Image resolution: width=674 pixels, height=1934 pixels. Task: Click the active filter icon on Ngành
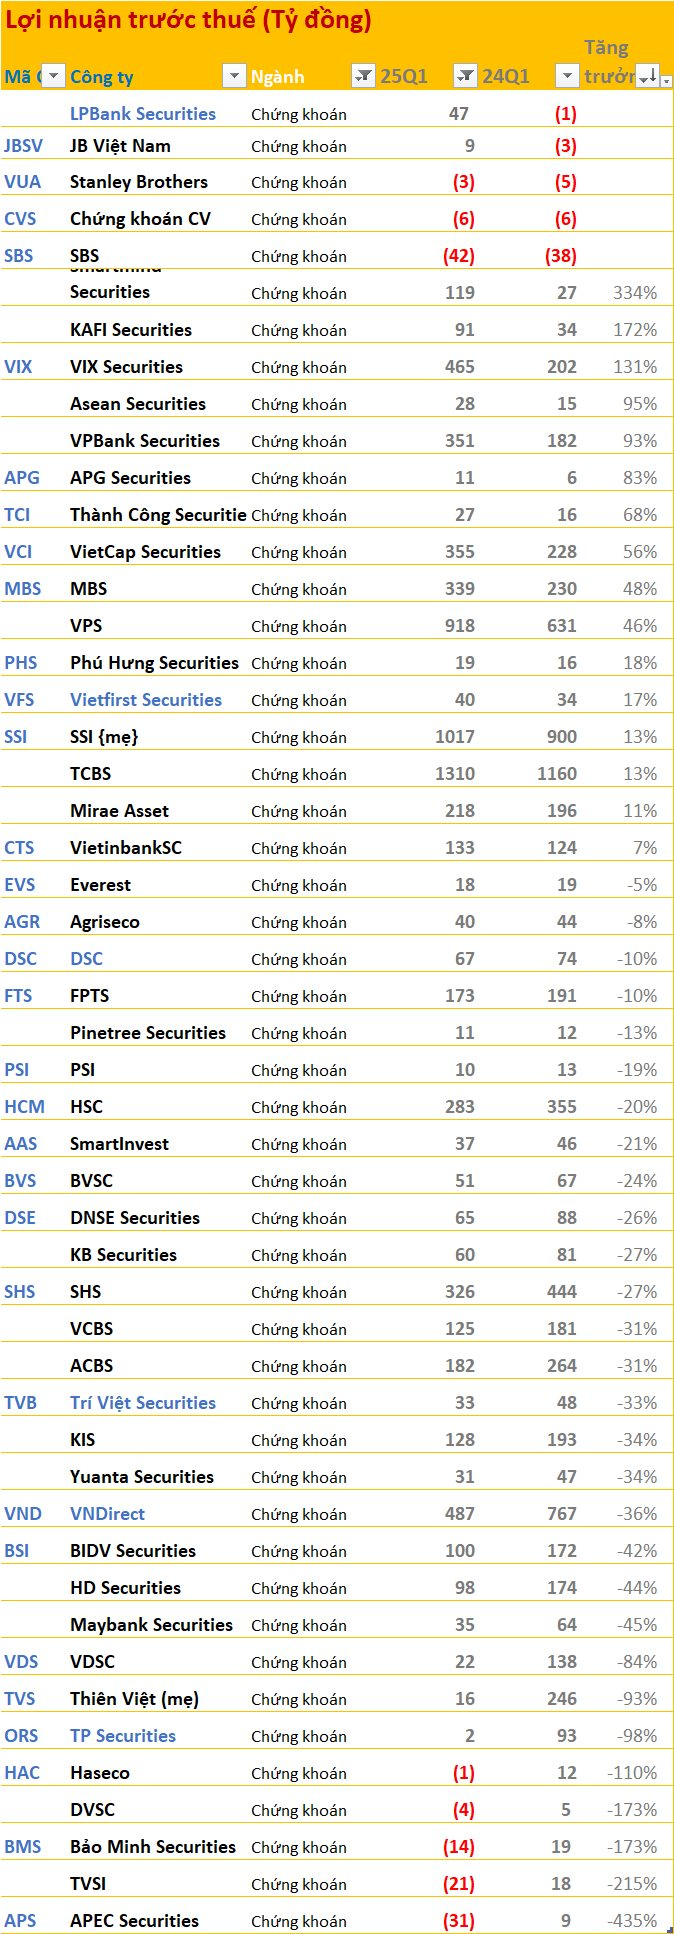(363, 76)
